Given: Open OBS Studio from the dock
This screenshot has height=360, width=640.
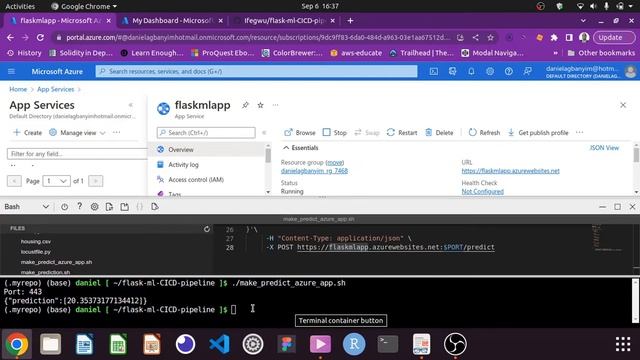Looking at the screenshot, I should click(455, 344).
